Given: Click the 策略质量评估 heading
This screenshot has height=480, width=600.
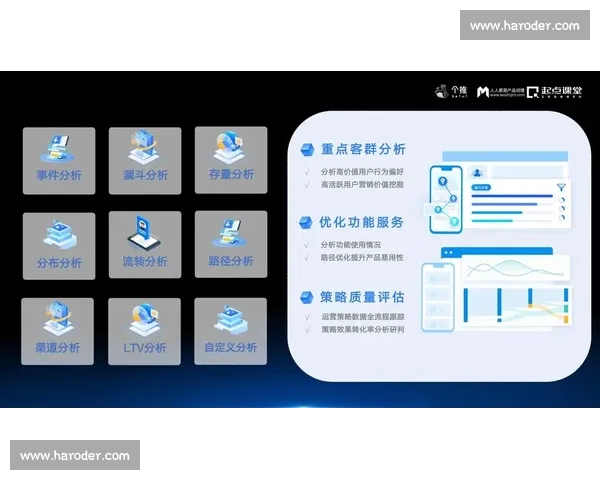Looking at the screenshot, I should pos(362,296).
